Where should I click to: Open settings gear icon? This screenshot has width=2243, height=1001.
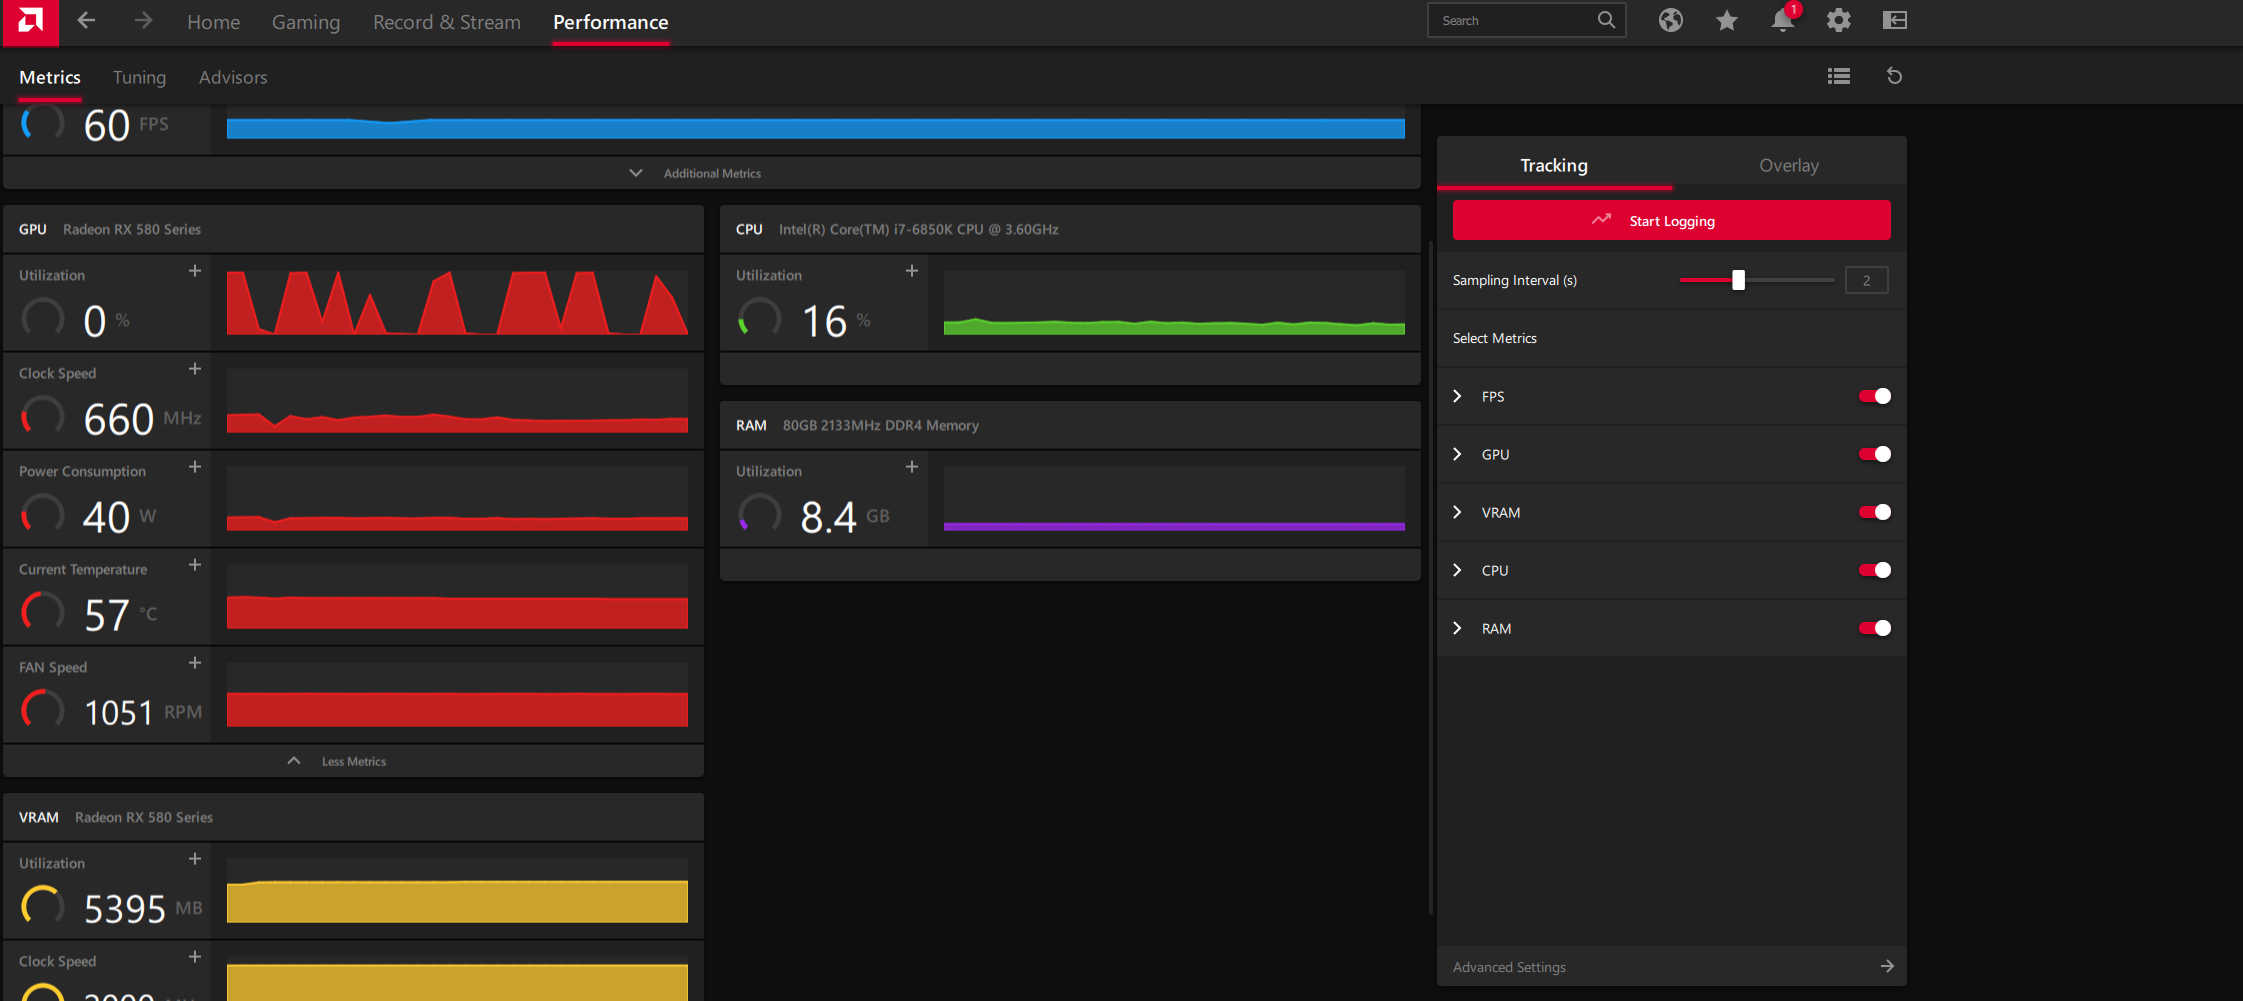pos(1838,20)
